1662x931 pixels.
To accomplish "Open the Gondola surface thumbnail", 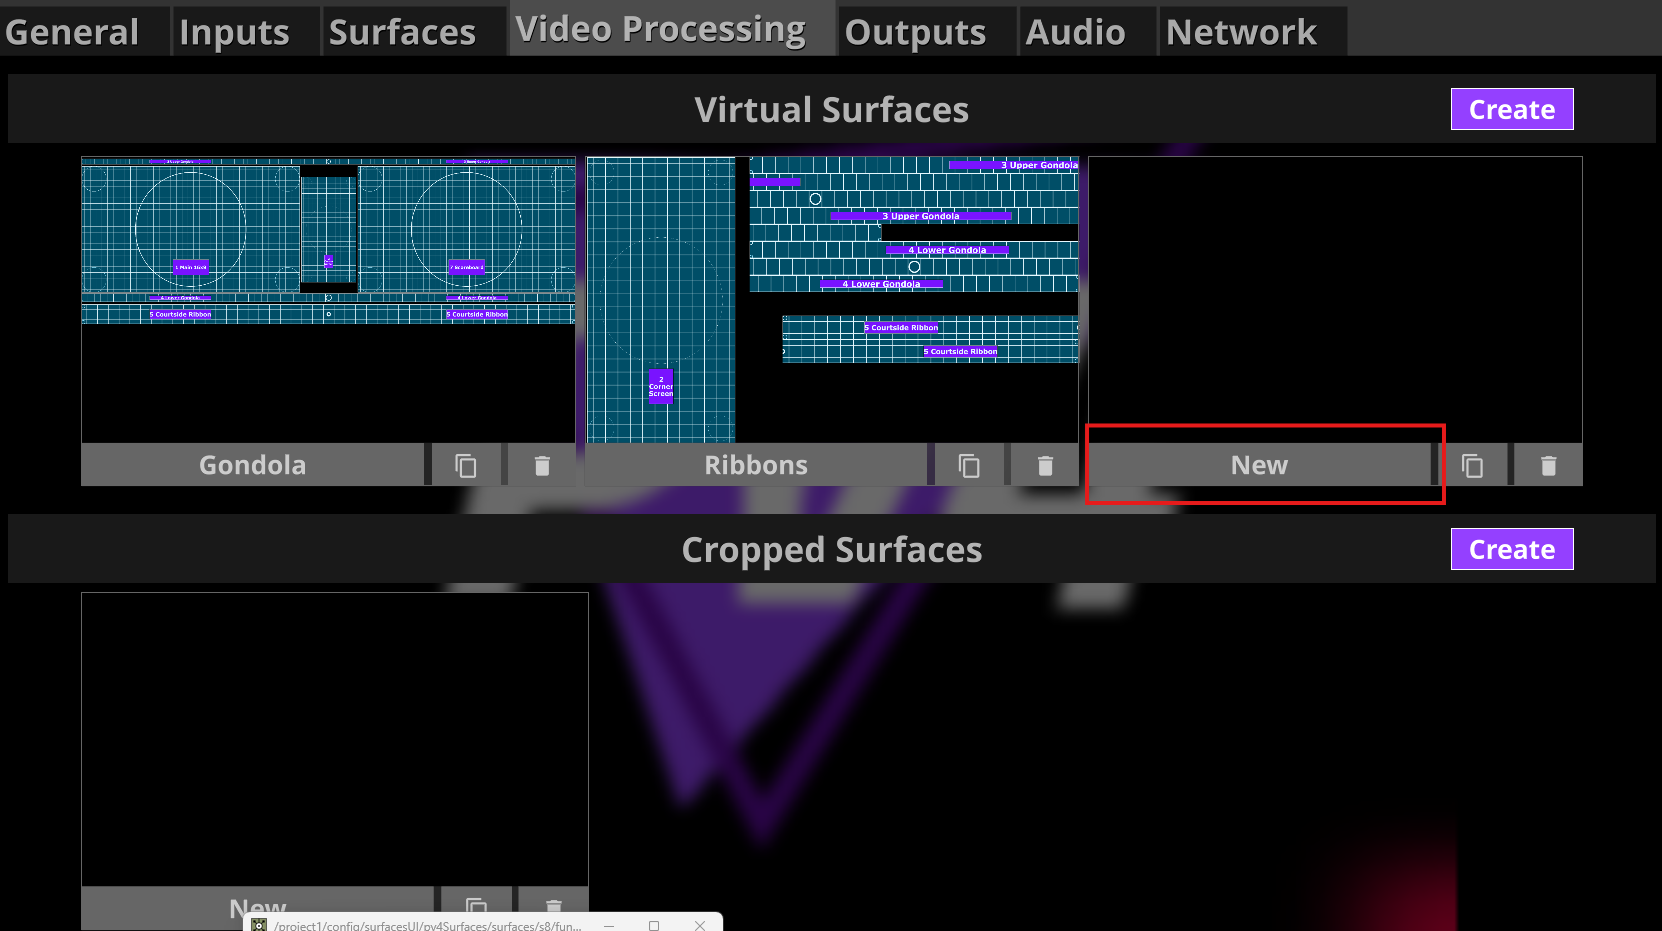I will coord(328,299).
